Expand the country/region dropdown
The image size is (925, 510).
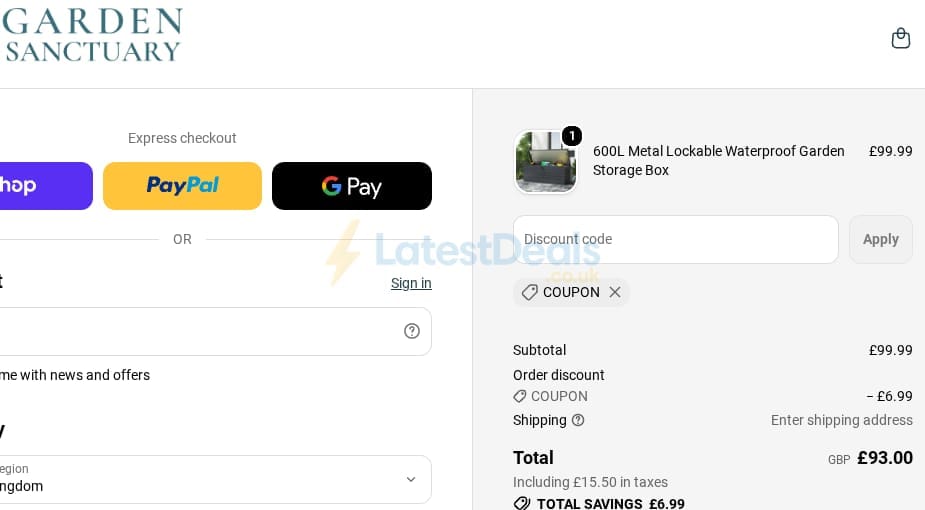(215, 479)
